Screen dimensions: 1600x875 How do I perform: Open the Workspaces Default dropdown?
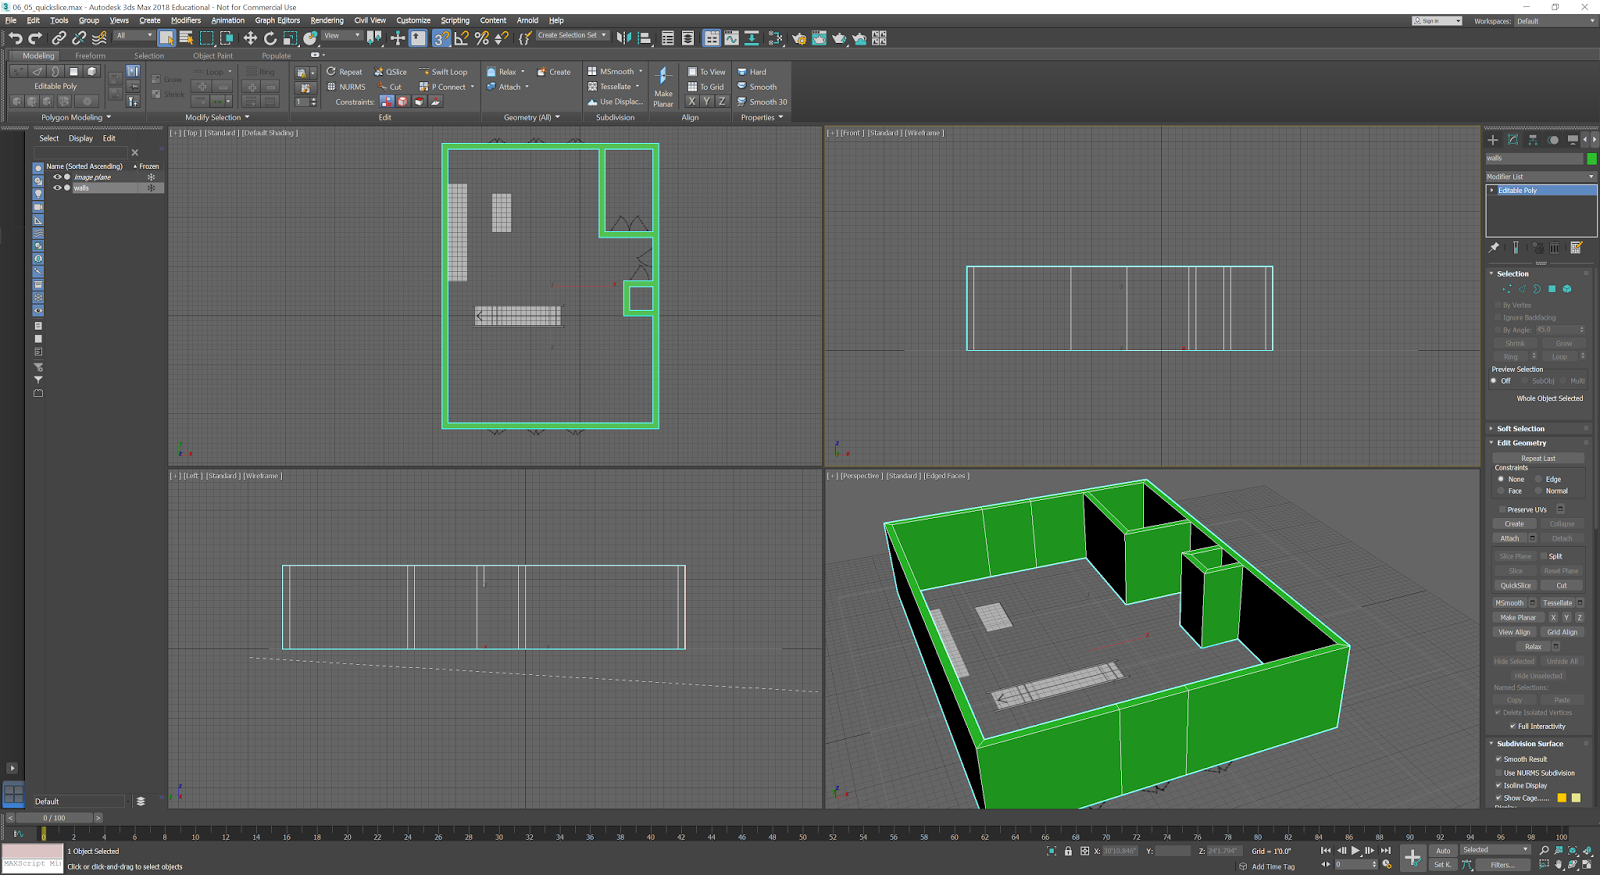(1555, 21)
